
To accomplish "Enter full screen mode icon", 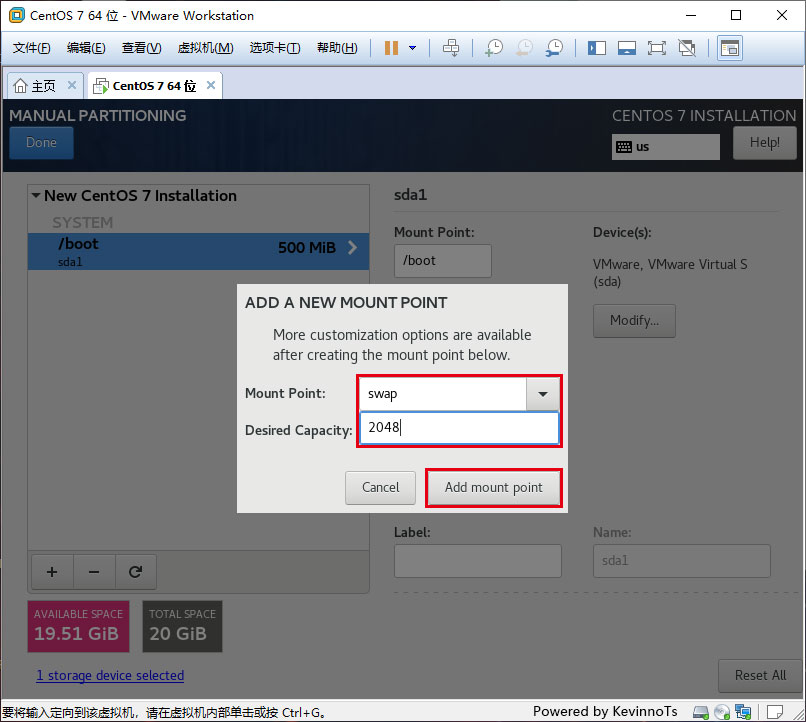I will coord(656,48).
